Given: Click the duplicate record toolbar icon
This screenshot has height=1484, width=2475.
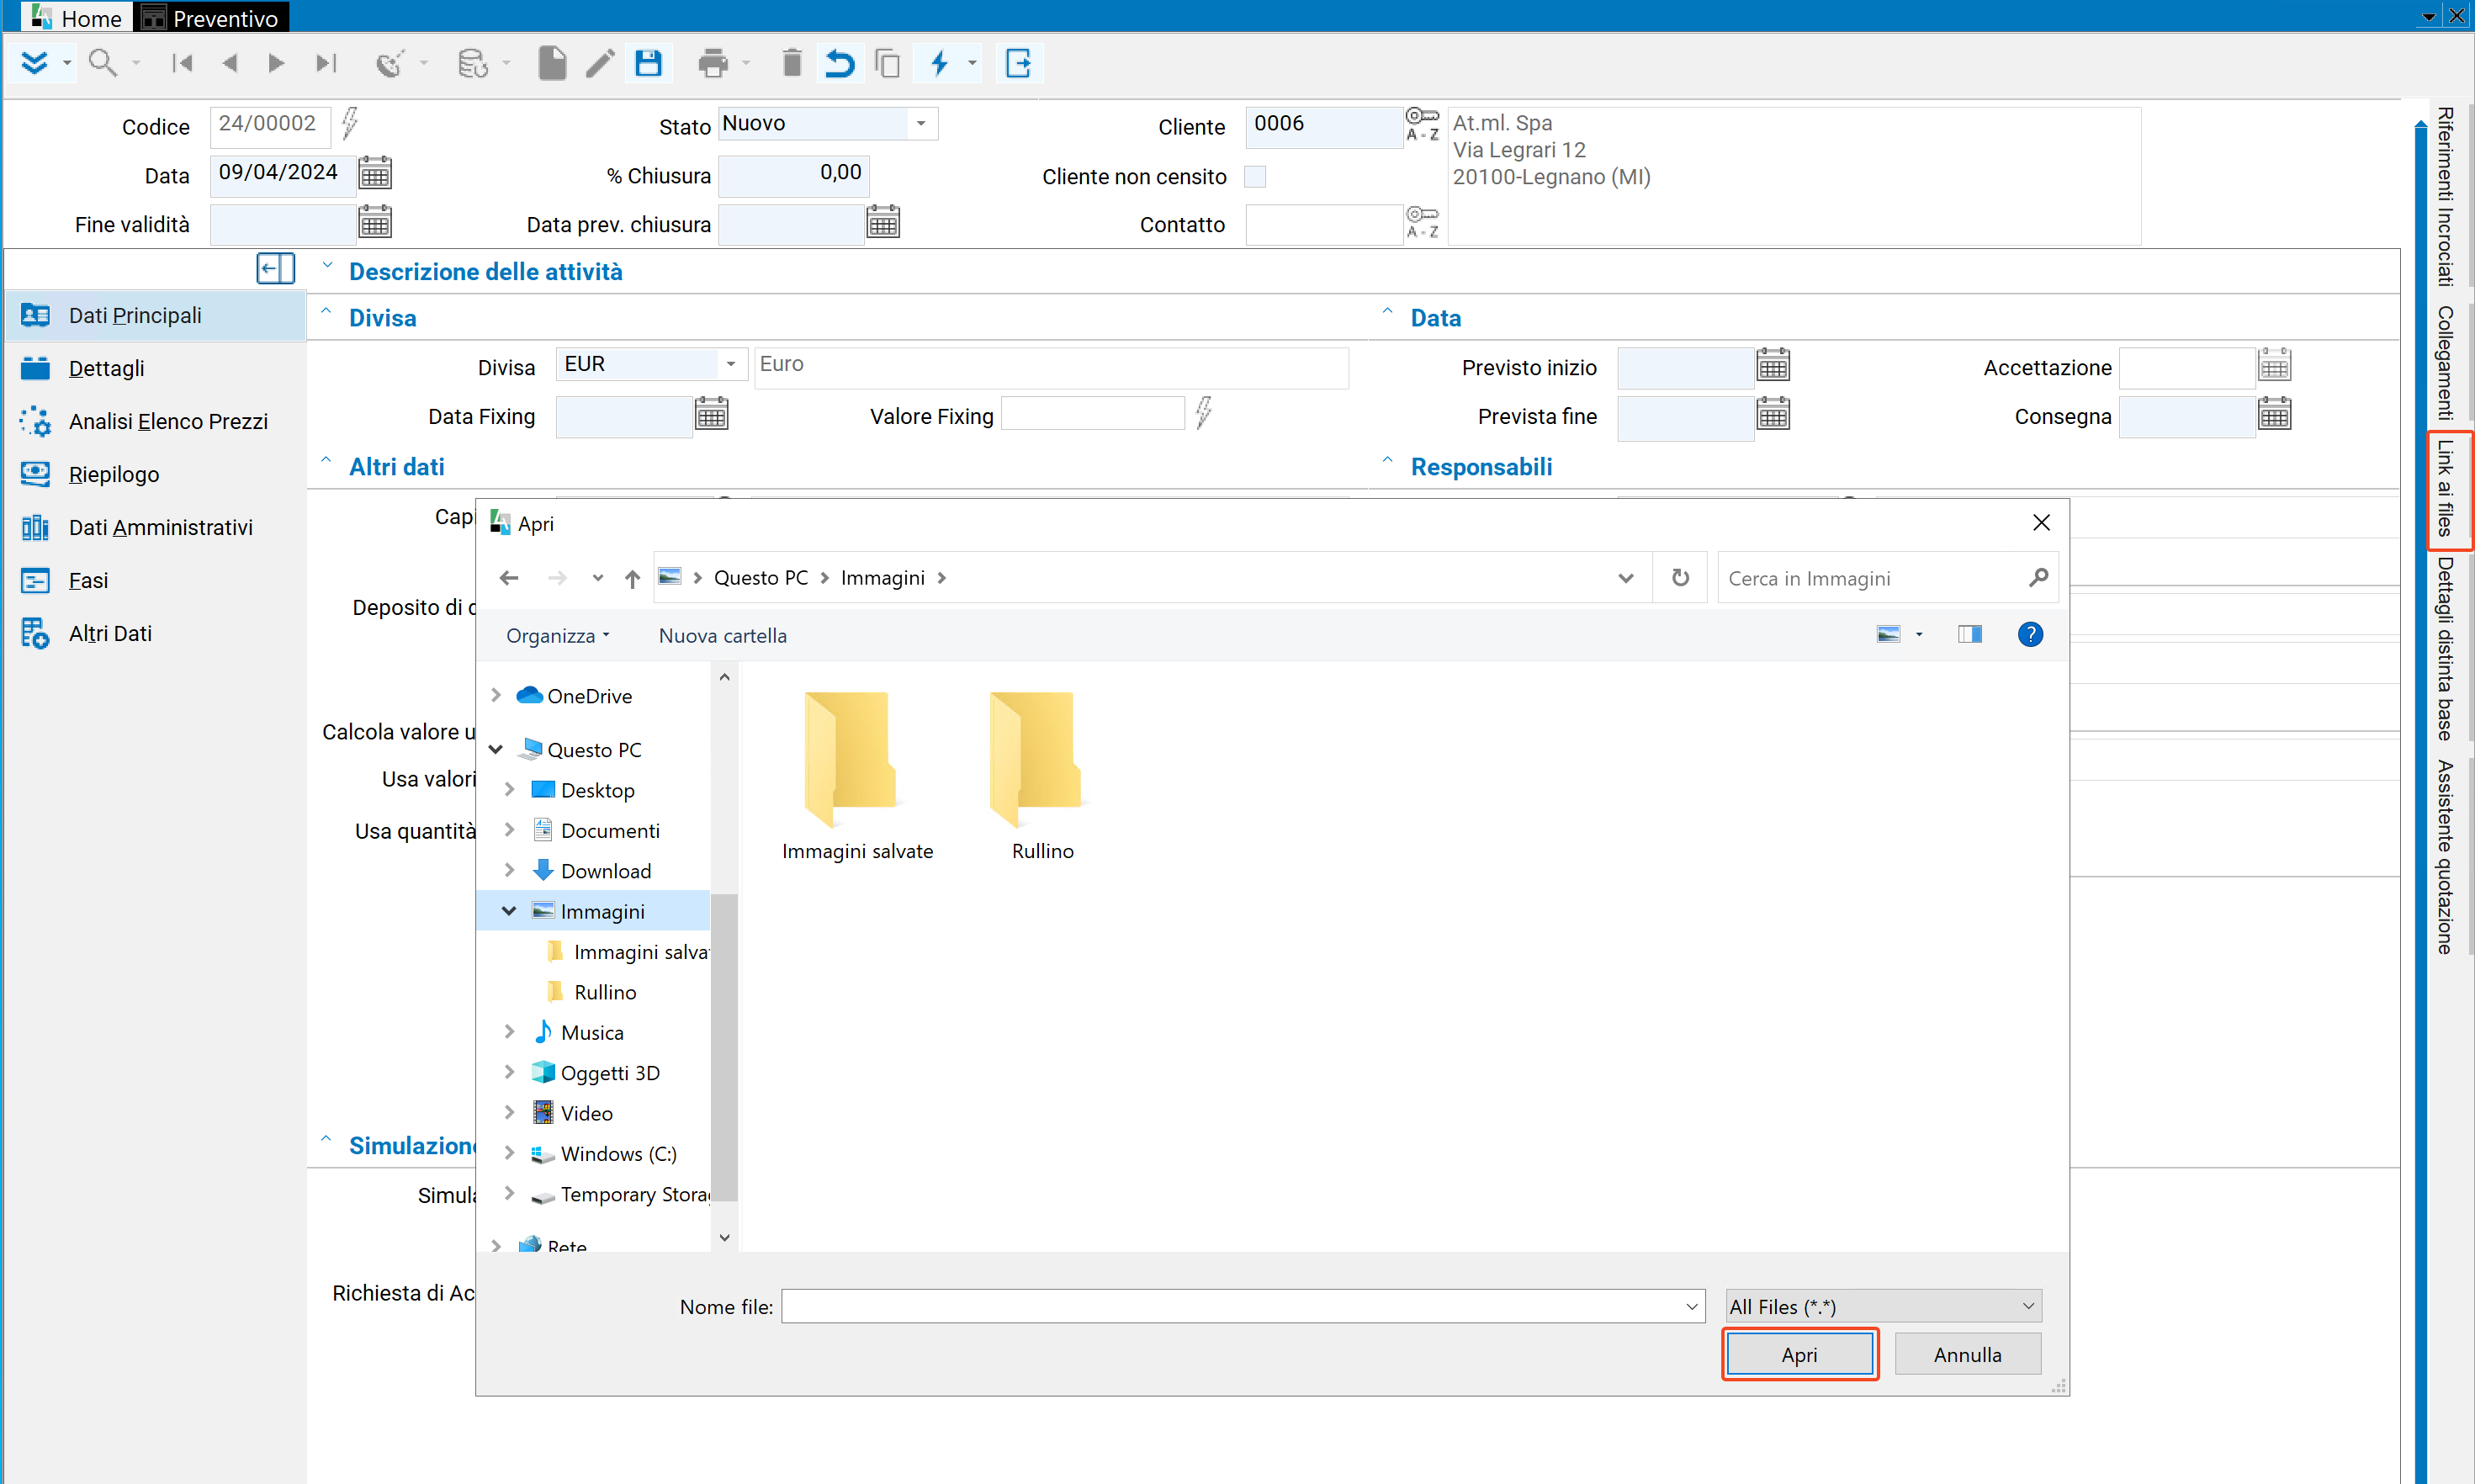Looking at the screenshot, I should coord(888,63).
